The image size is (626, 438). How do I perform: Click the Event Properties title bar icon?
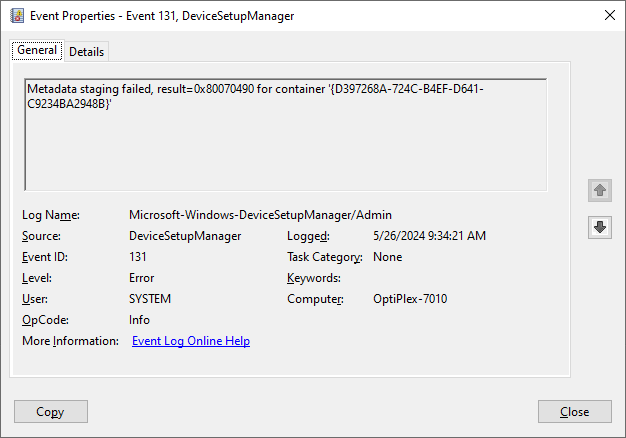[16, 16]
